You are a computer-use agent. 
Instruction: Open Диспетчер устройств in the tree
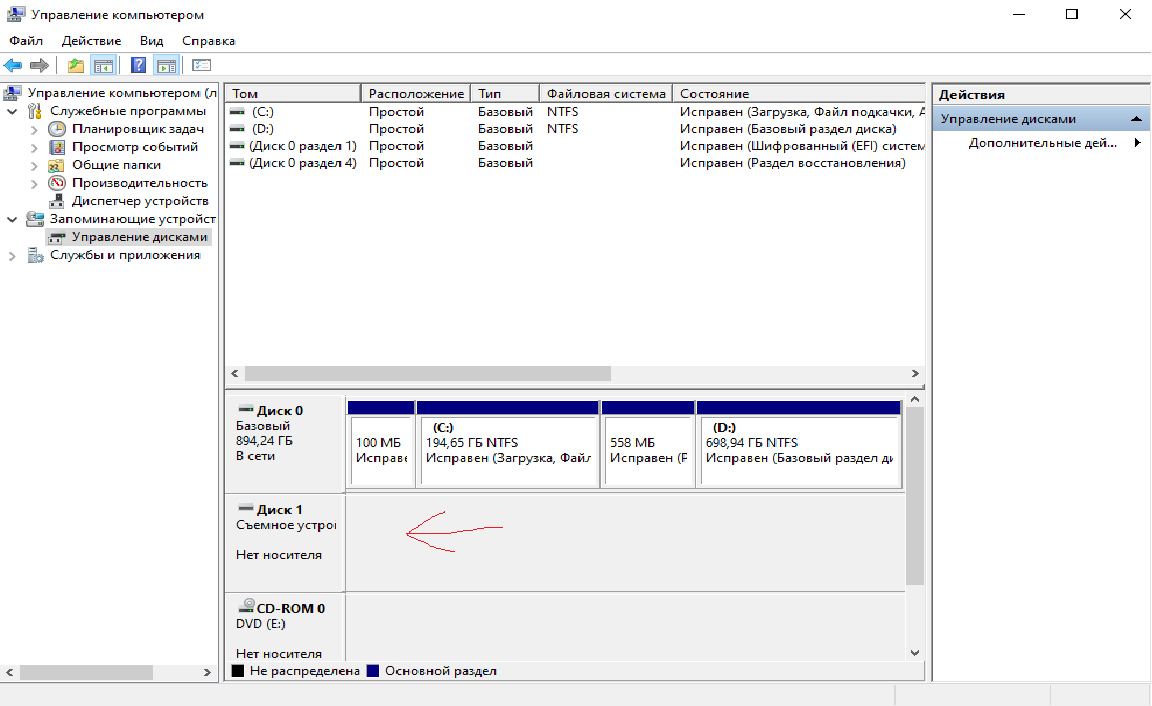(x=139, y=201)
